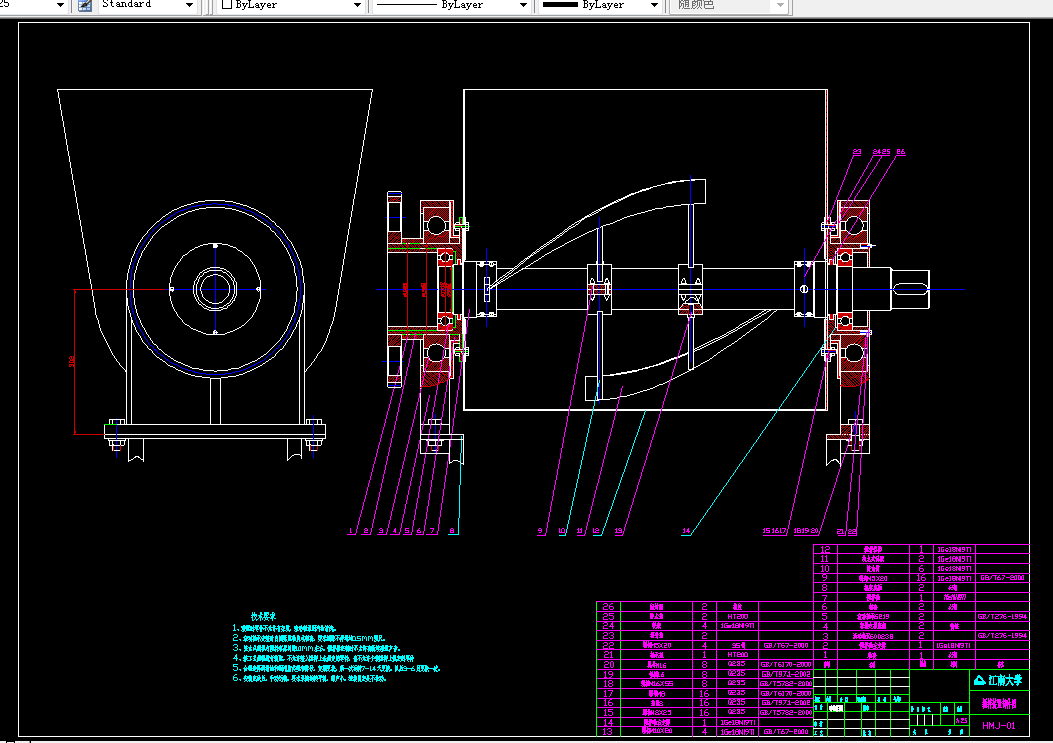
Task: Click the text style icon beside Standard
Action: click(x=85, y=5)
